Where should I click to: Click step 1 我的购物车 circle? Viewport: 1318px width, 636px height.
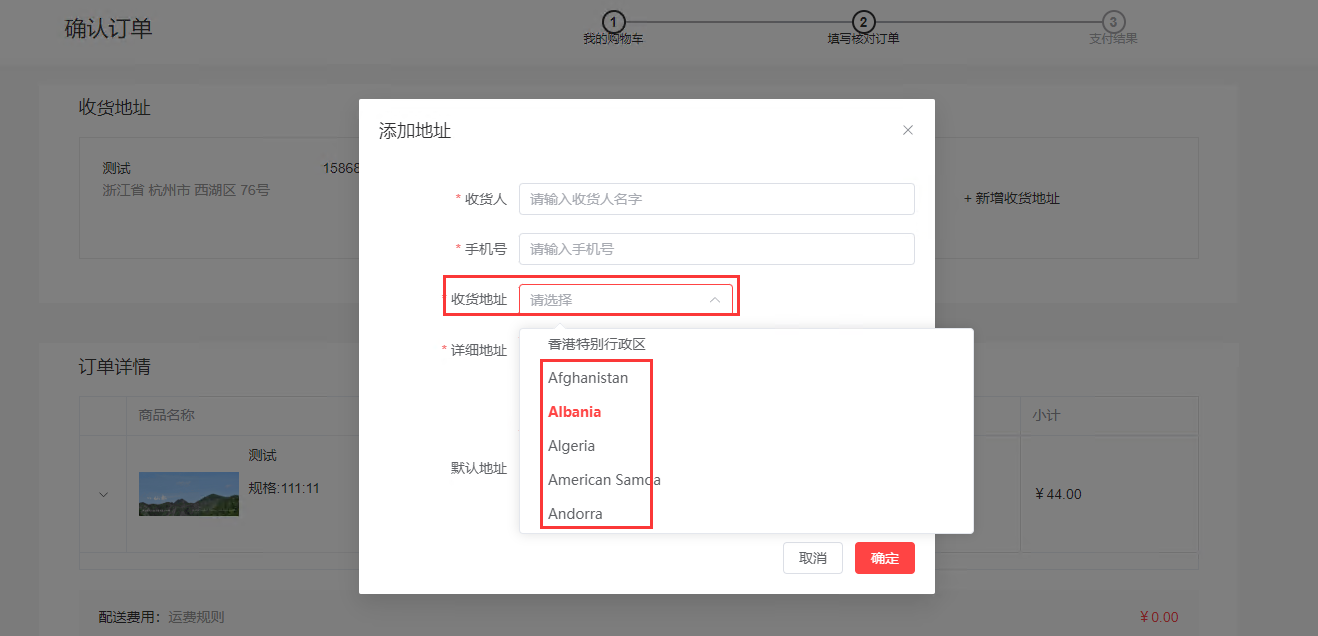point(613,22)
